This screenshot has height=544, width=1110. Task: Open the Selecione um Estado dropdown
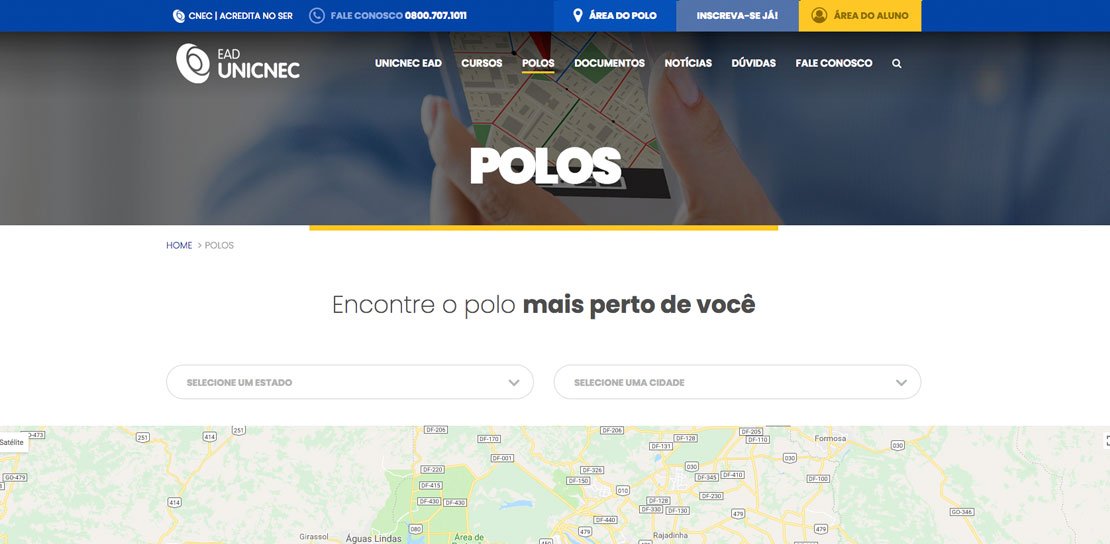tap(350, 382)
